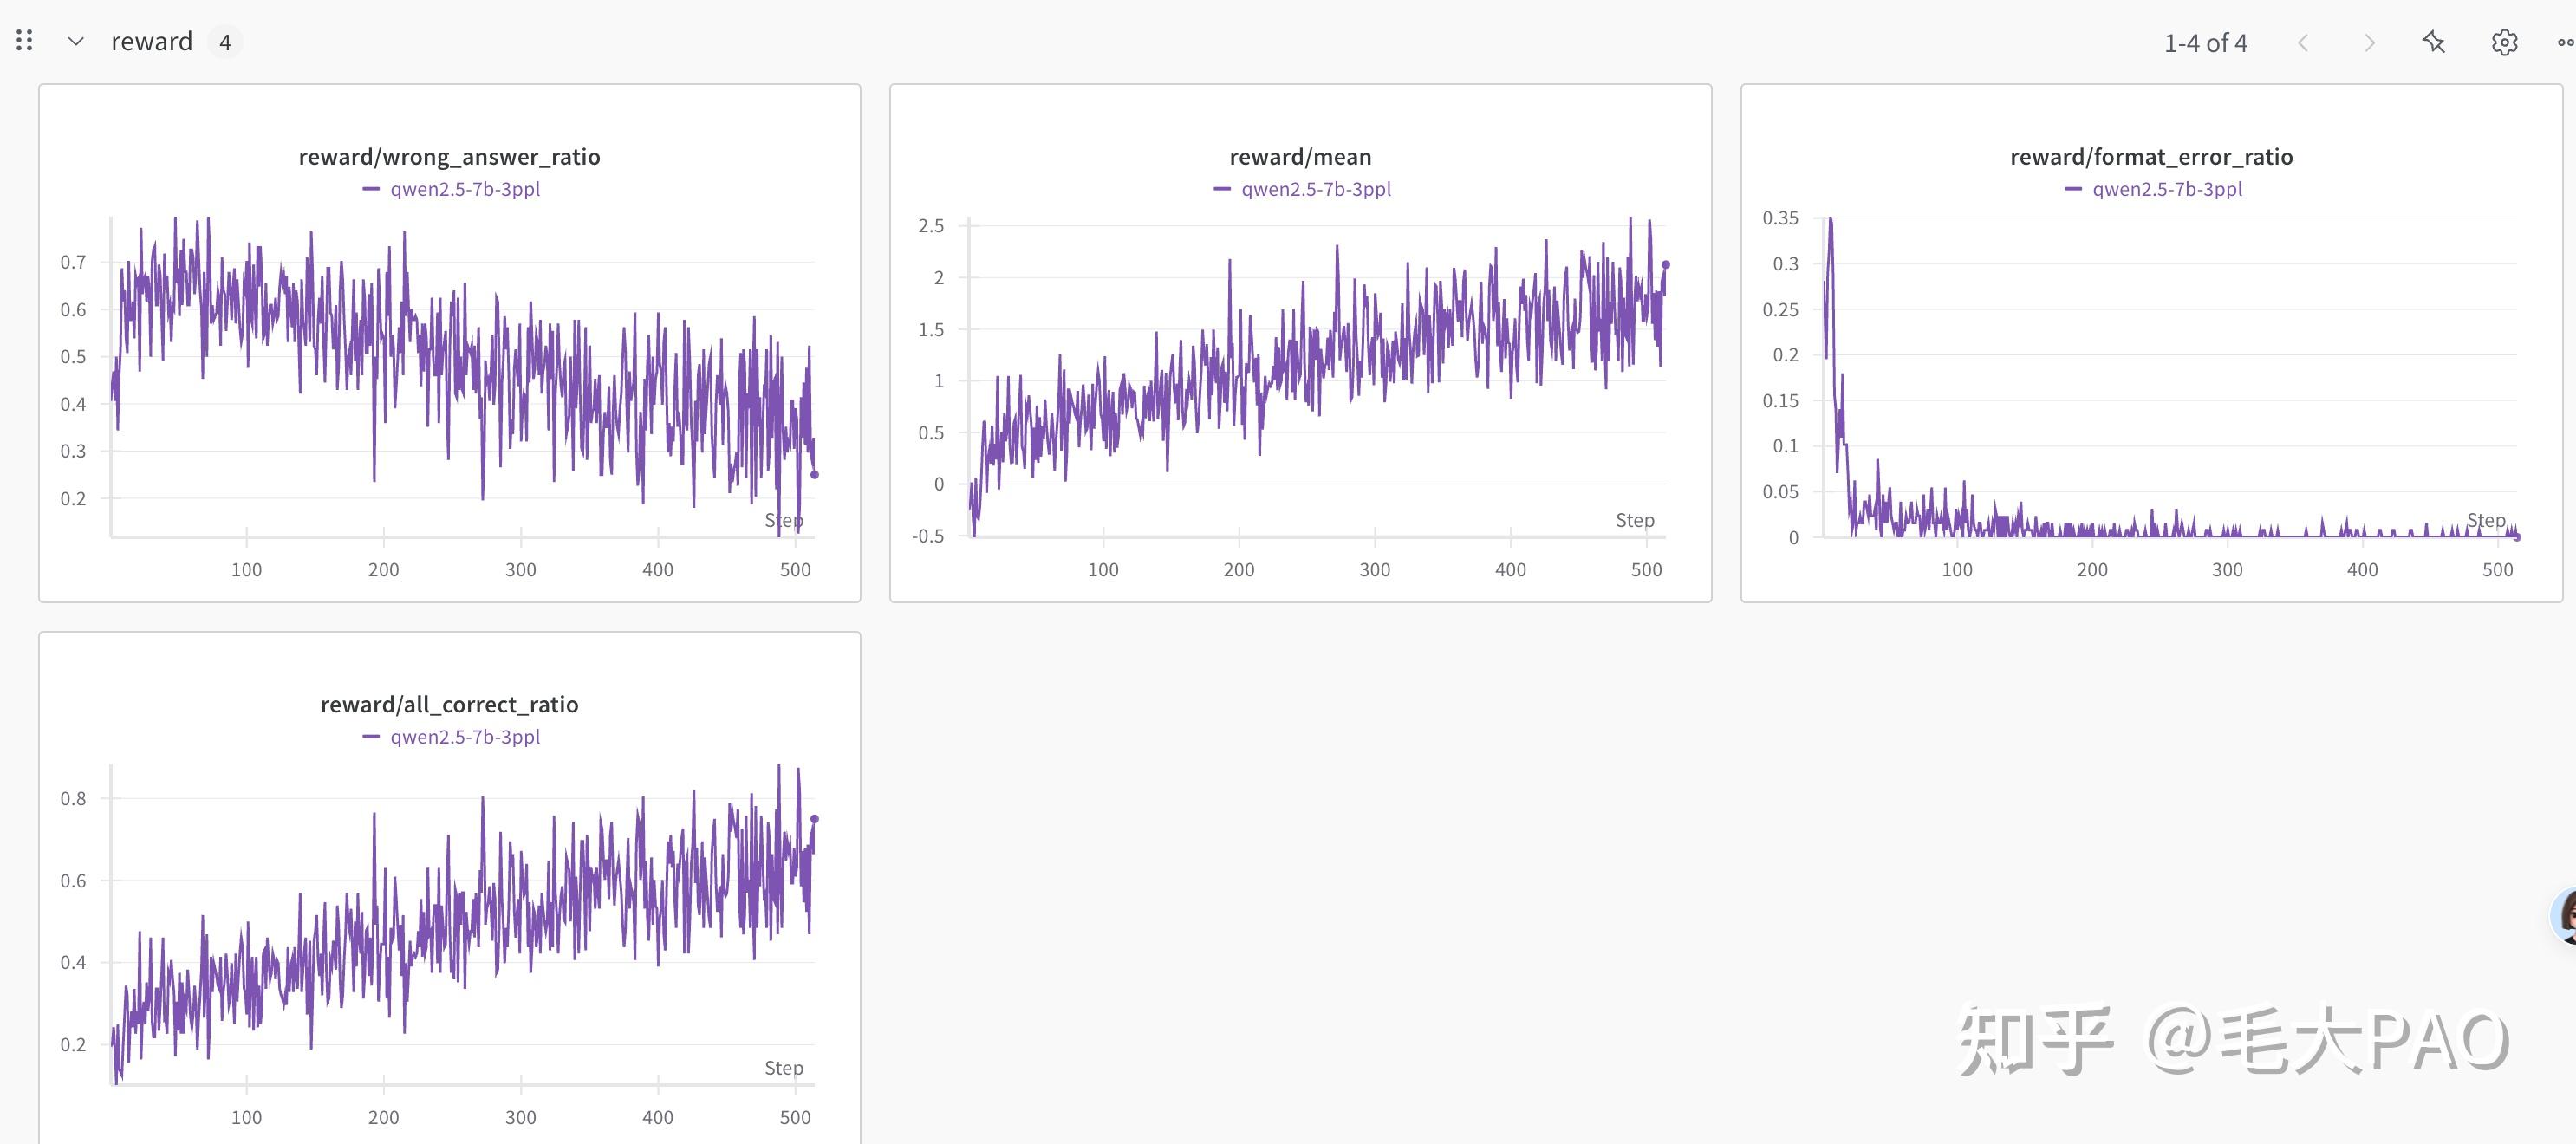Go to previous page of panels
This screenshot has width=2576, height=1144.
[x=2303, y=42]
